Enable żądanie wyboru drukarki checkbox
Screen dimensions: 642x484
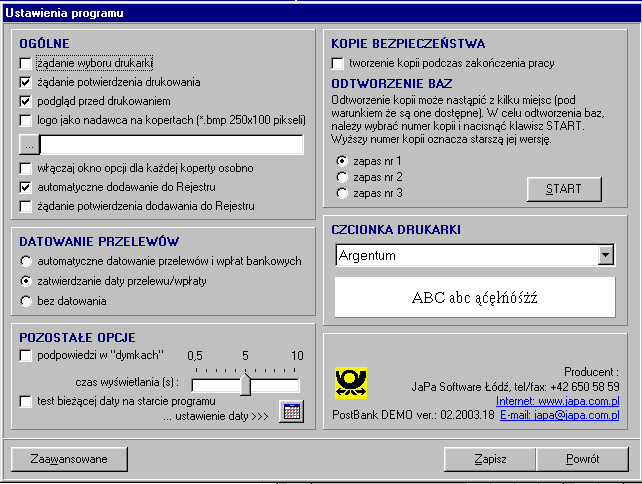[x=27, y=62]
